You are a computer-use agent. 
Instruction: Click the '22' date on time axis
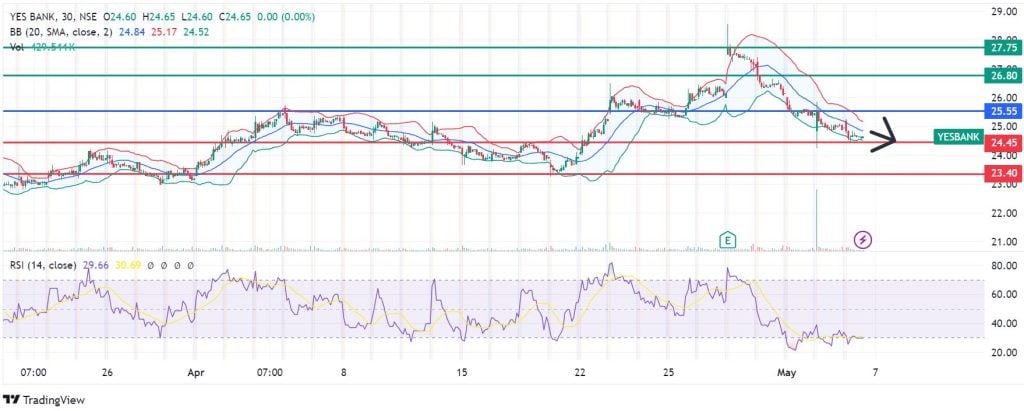click(578, 372)
